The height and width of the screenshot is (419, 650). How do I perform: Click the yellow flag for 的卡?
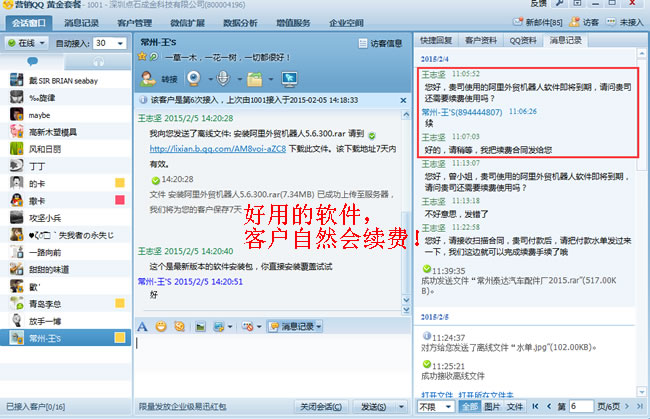pyautogui.click(x=119, y=183)
